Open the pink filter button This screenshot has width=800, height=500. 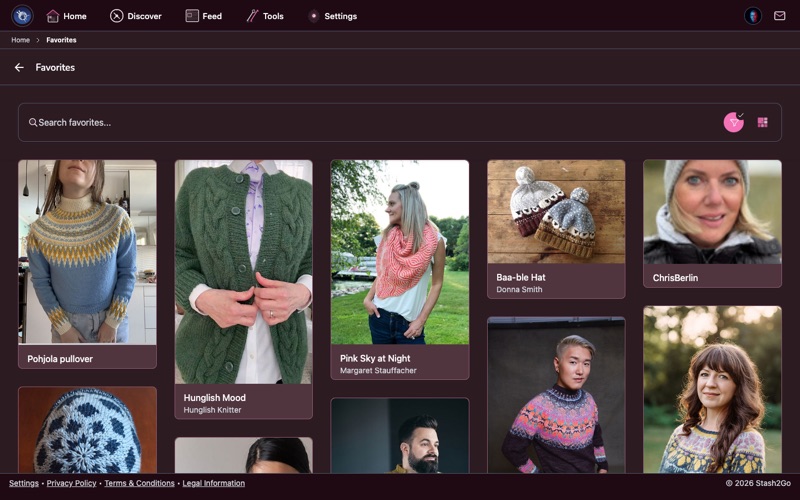tap(734, 122)
